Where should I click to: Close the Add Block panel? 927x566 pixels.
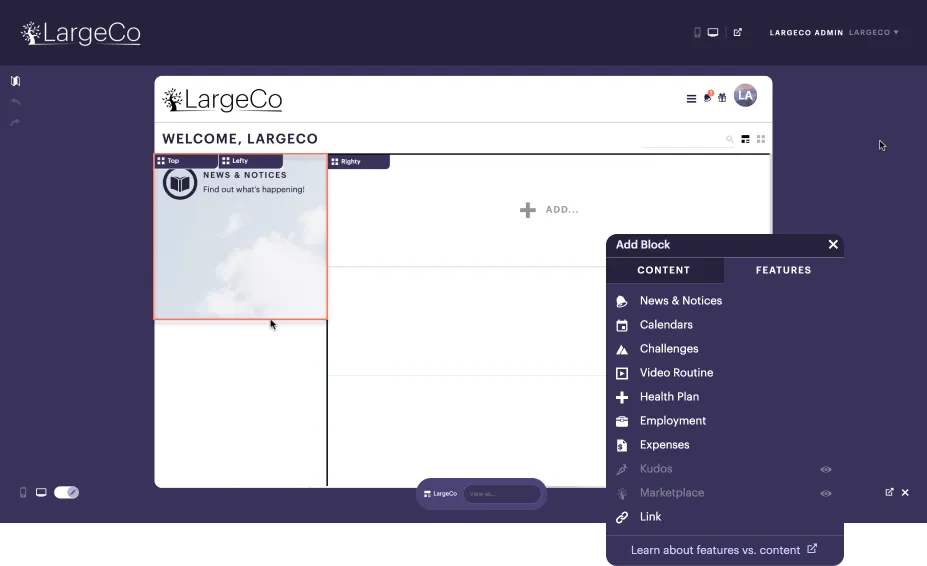tap(833, 244)
